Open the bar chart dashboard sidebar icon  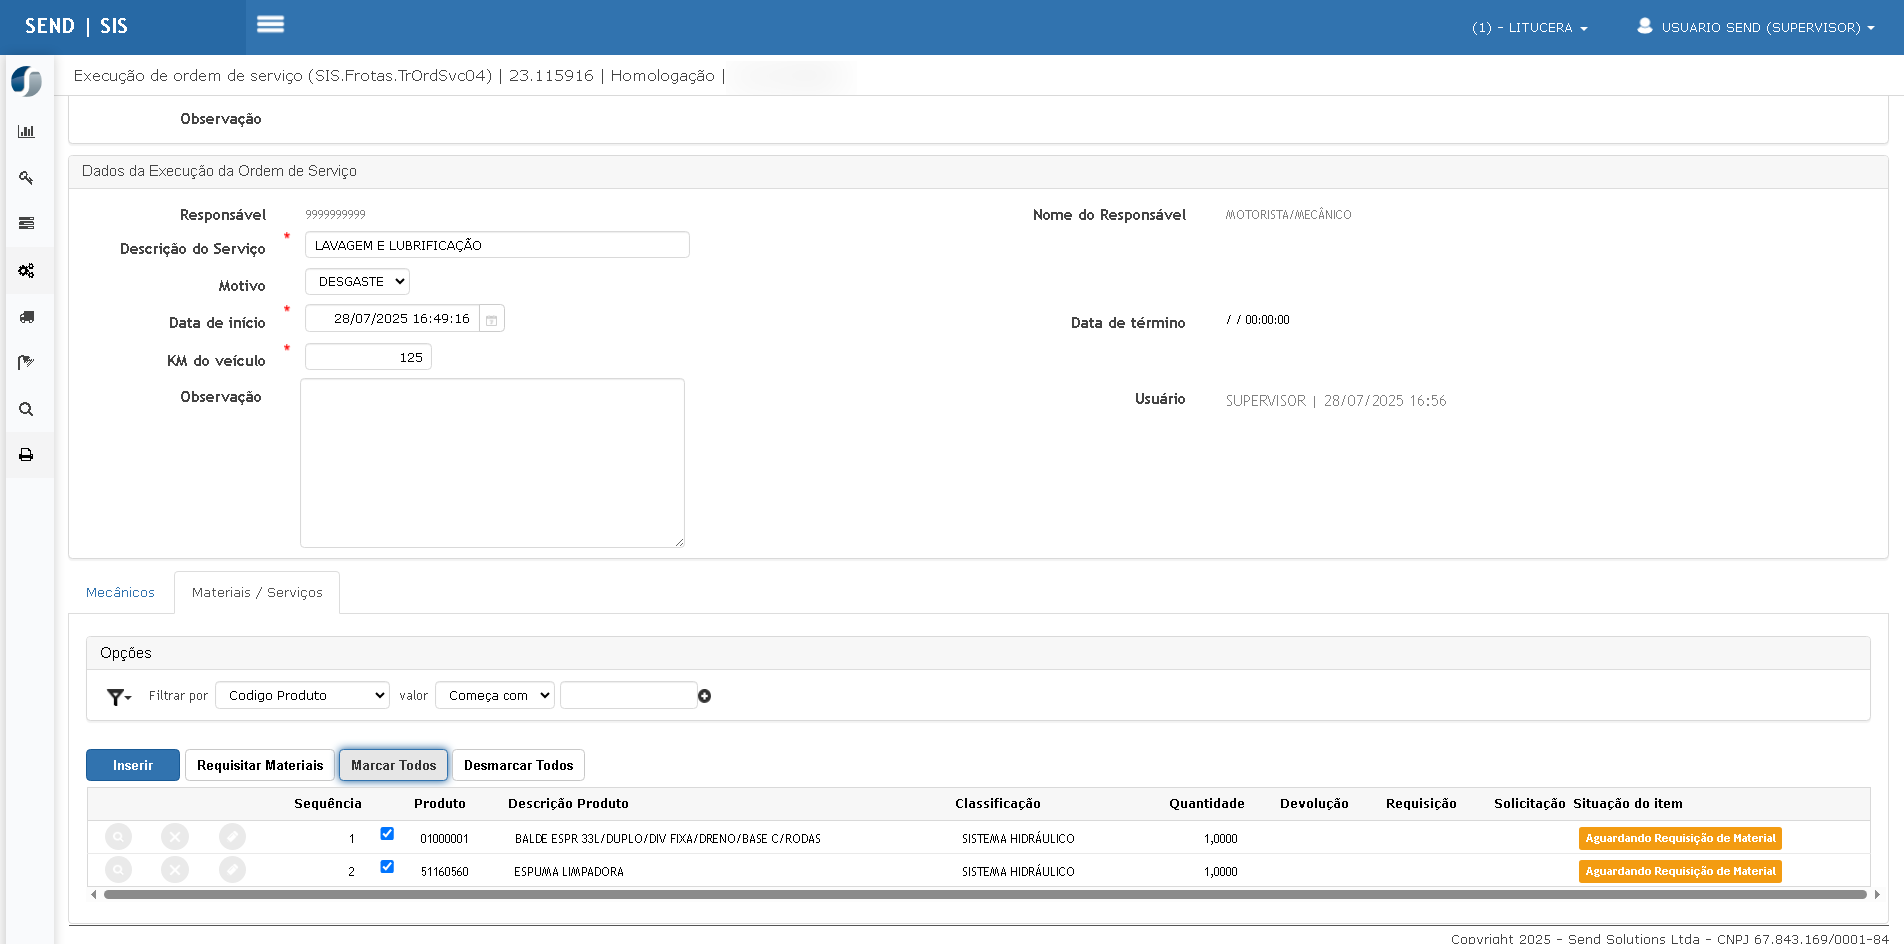(26, 131)
